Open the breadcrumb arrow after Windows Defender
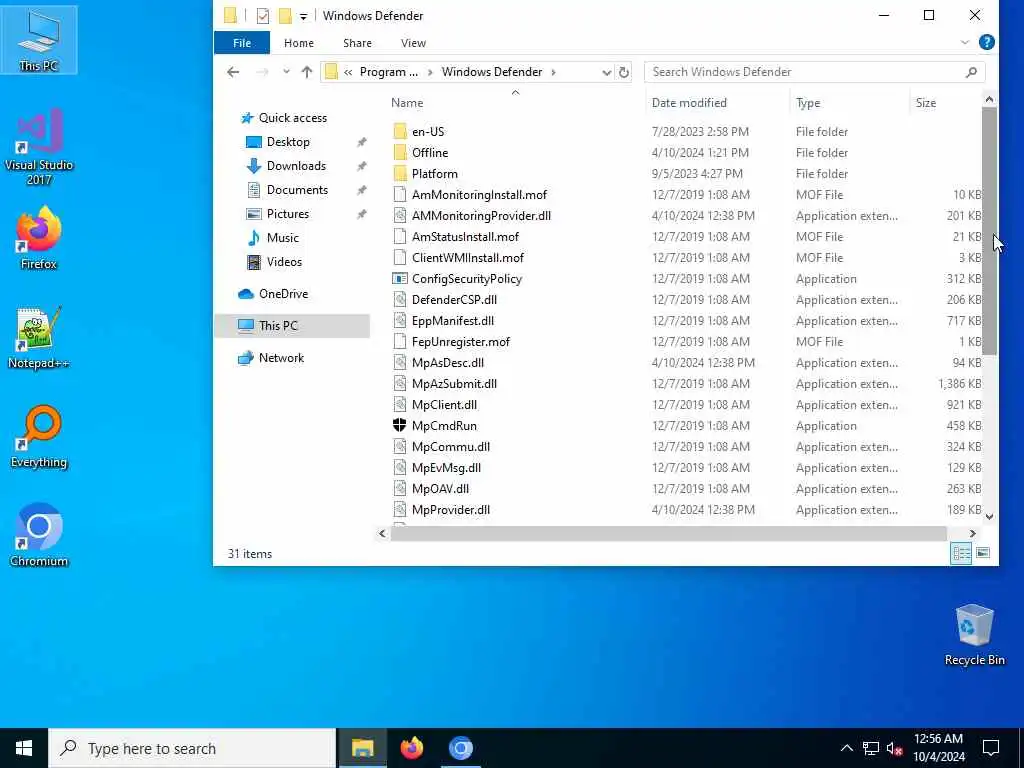This screenshot has height=768, width=1024. (553, 72)
